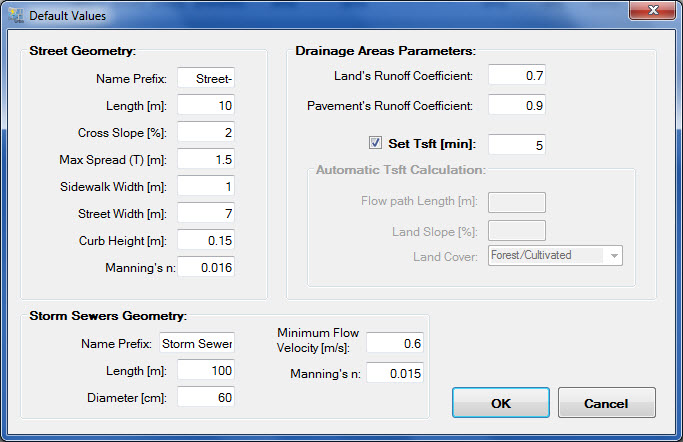Edit the Street Name Prefix field

206,78
